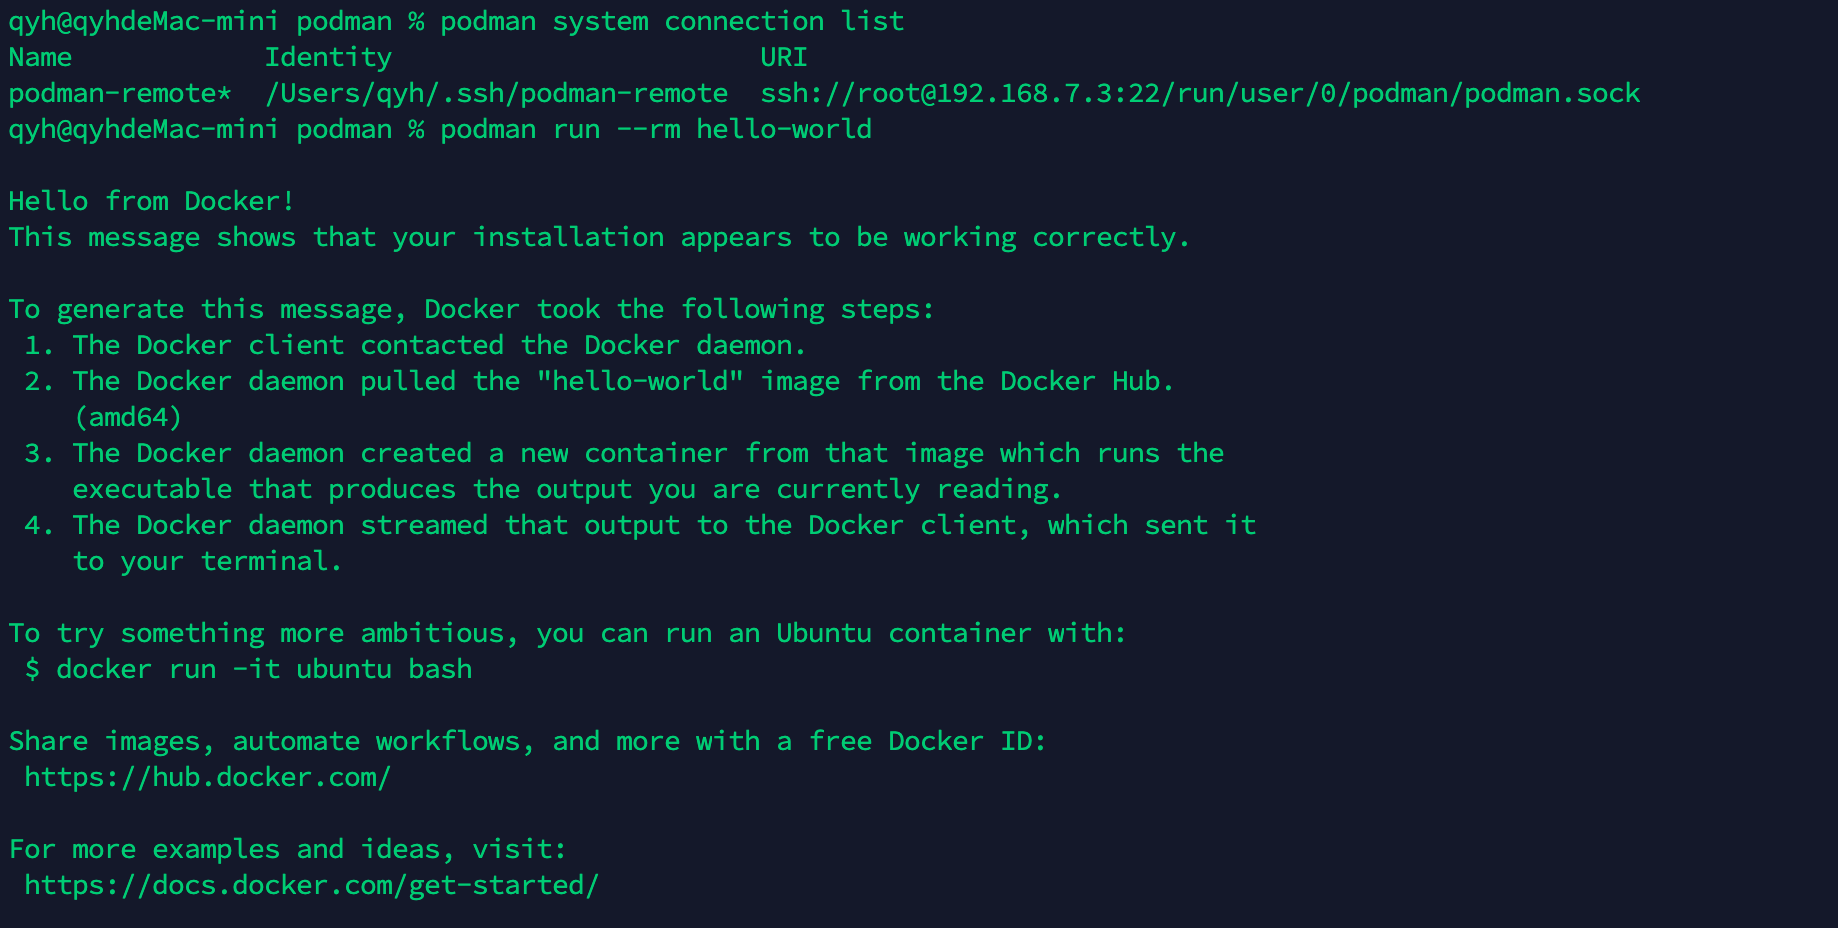1838x928 pixels.
Task: Click the URI column header
Action: (784, 57)
